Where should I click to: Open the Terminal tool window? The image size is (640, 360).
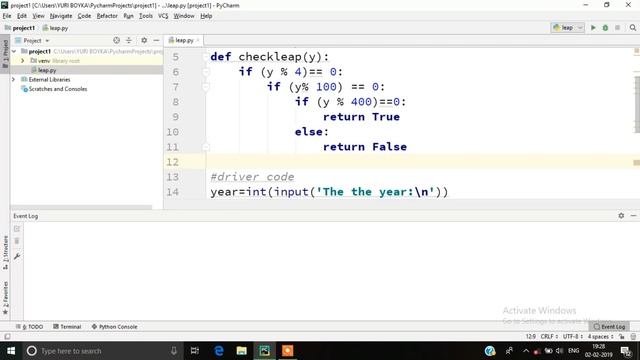click(67, 327)
